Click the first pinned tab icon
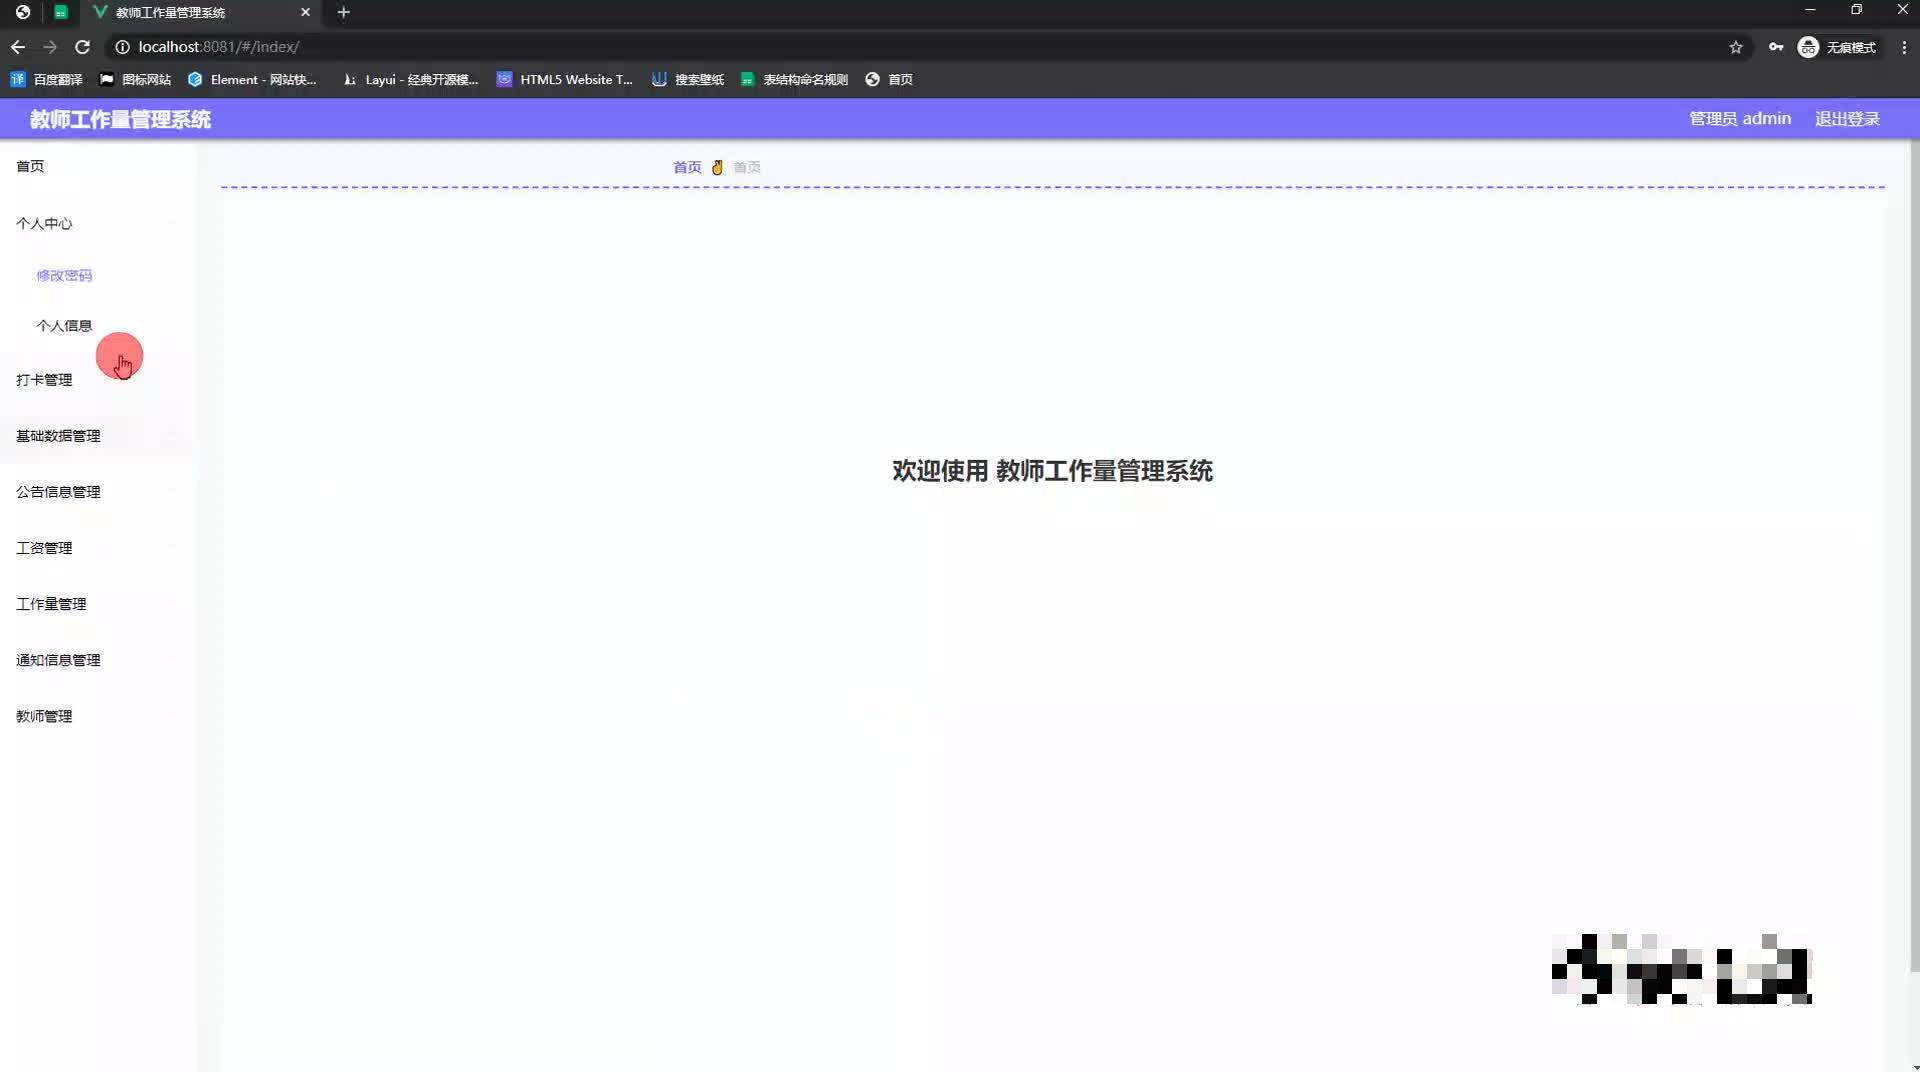The width and height of the screenshot is (1920, 1072). (x=22, y=12)
